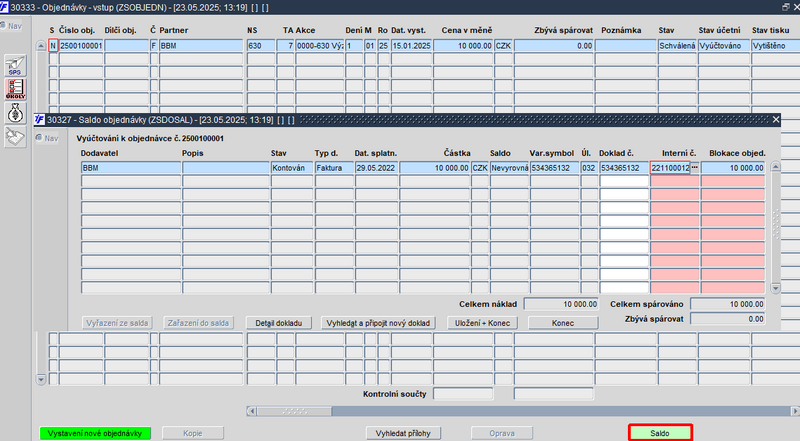Close the Saldo objednávky window

(x=776, y=119)
